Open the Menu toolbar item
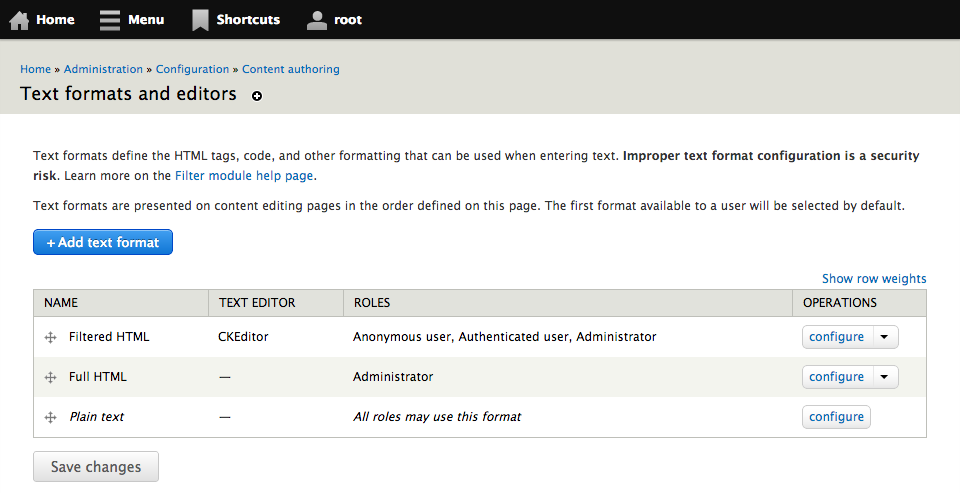The image size is (960, 493). pos(132,20)
